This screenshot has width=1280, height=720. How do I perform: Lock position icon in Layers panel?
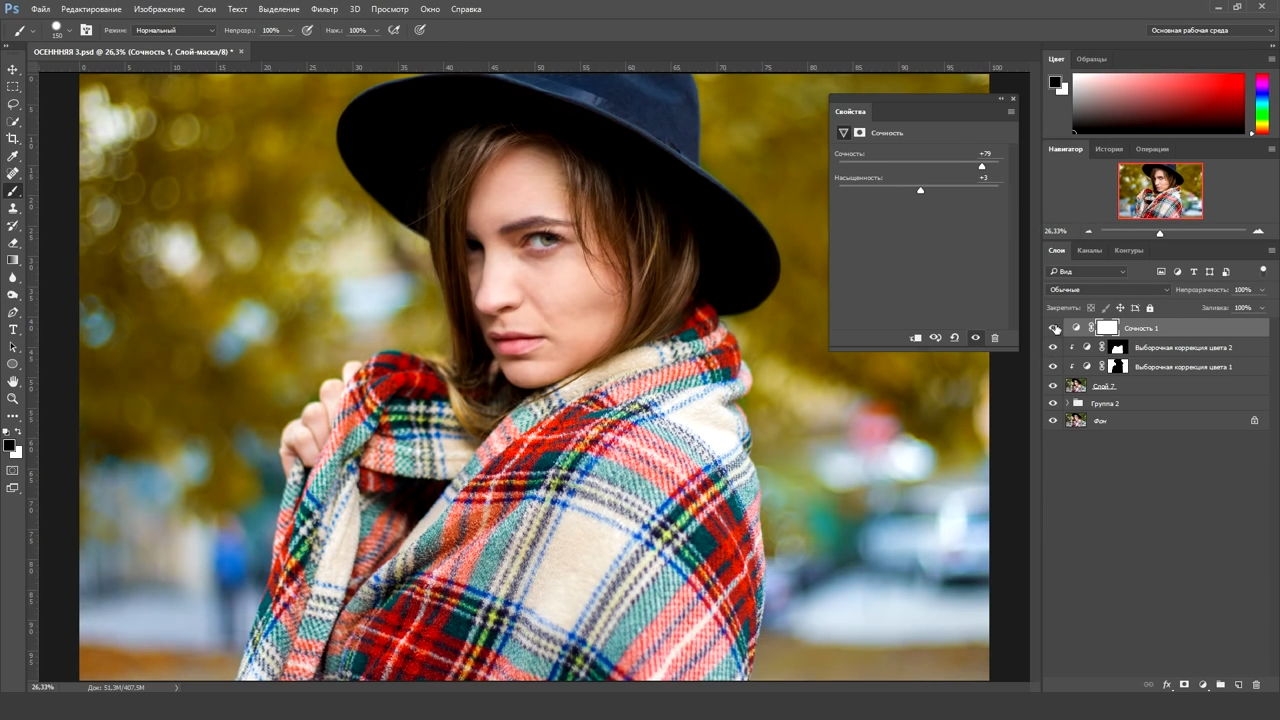1120,308
